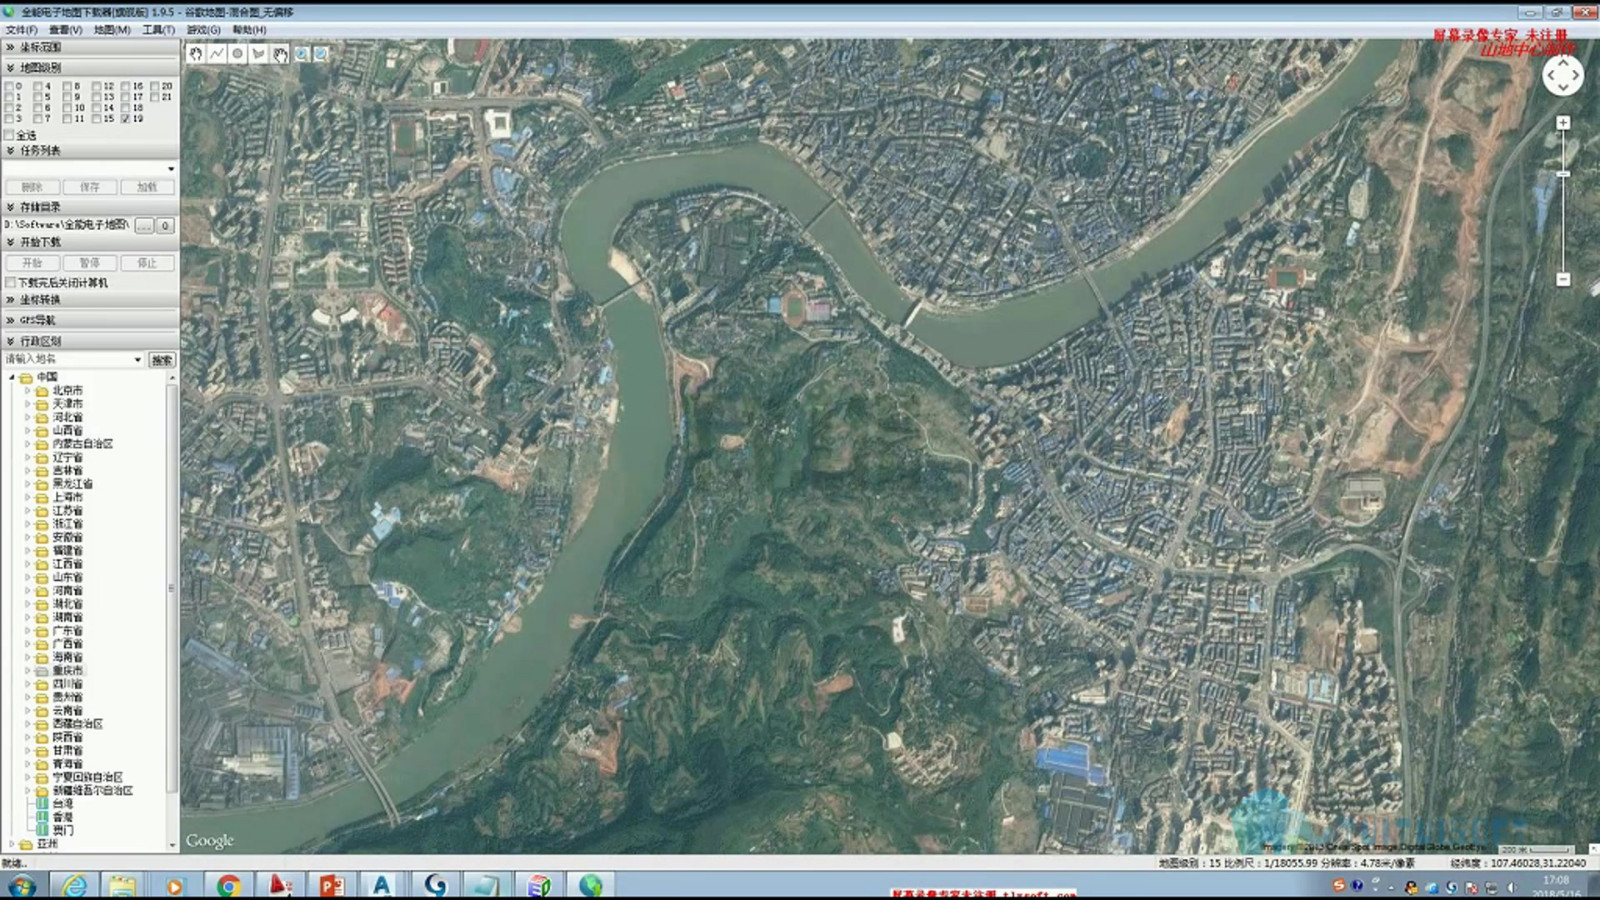
Task: Click the map pan compass control
Action: (x=1563, y=75)
